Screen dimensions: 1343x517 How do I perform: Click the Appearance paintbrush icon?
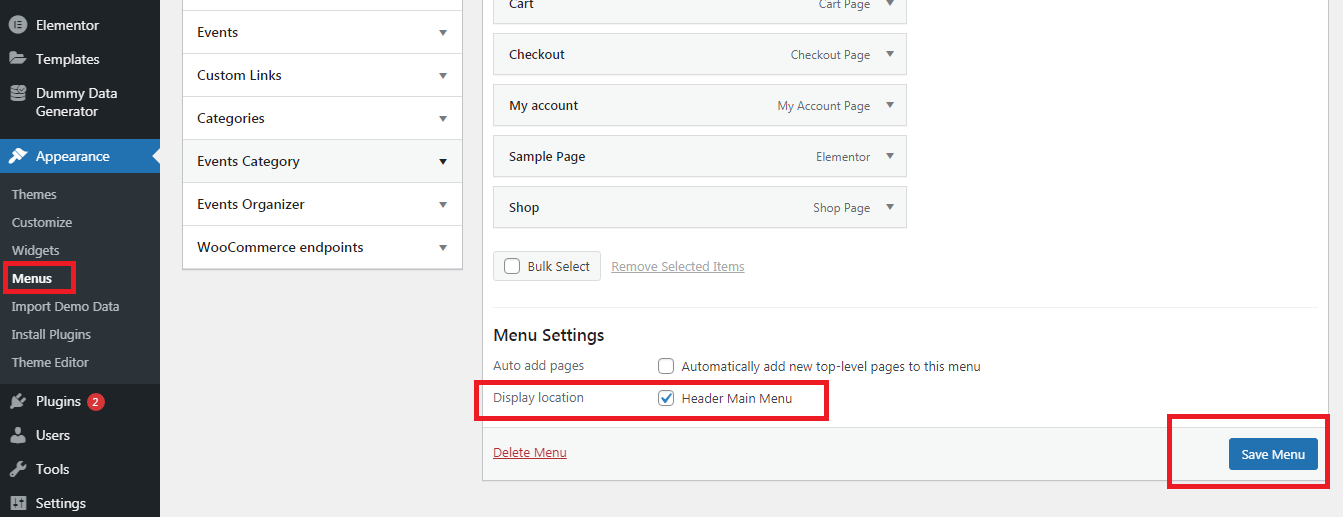pos(18,156)
